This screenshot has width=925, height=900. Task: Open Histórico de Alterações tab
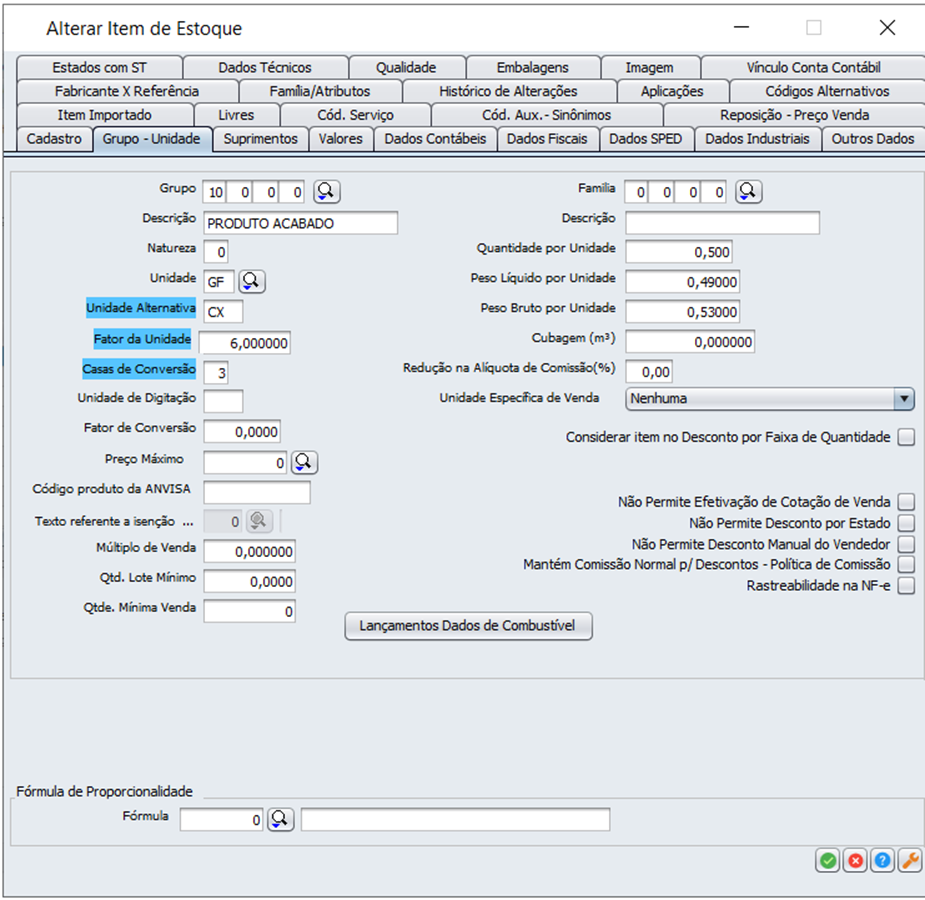(509, 91)
